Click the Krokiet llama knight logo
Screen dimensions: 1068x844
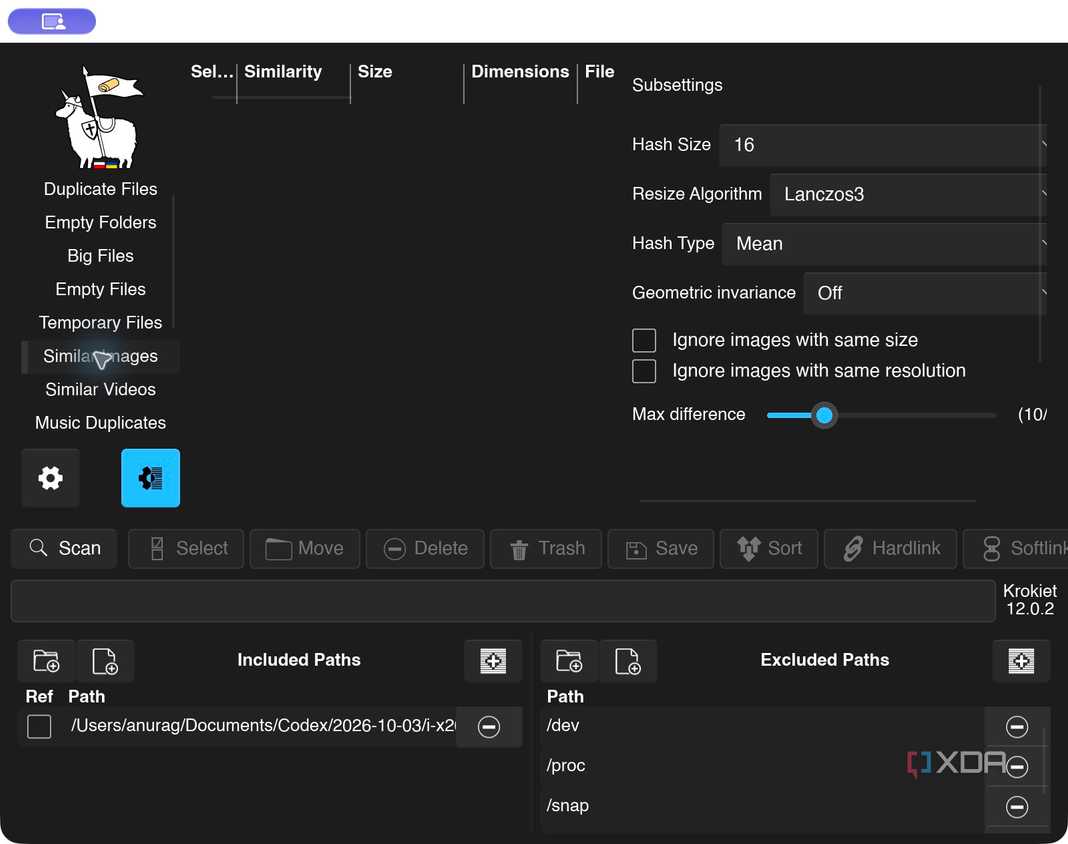[x=99, y=117]
